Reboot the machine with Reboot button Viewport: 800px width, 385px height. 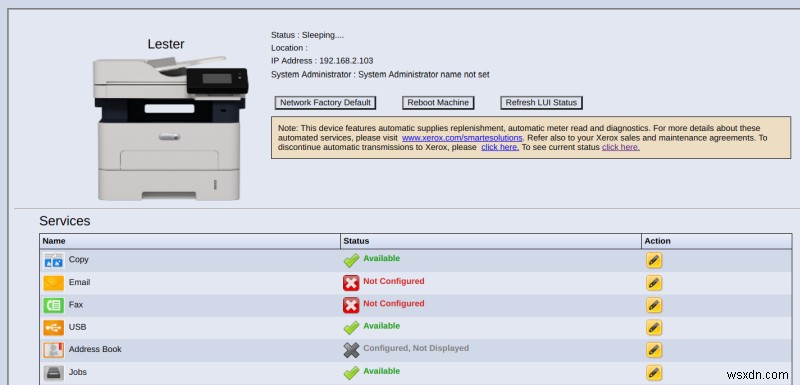click(x=438, y=102)
